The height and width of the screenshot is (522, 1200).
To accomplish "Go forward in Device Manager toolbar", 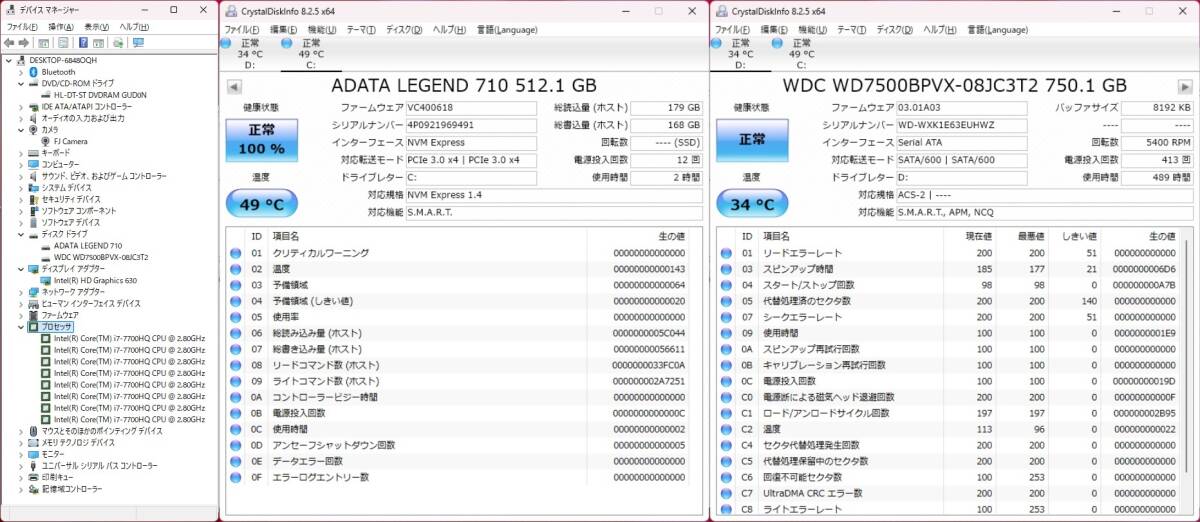I will [23, 43].
